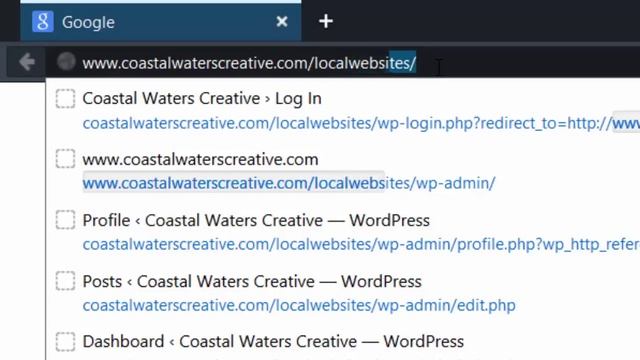The width and height of the screenshot is (640, 360).
Task: Open the wp-login.php redirect URL
Action: click(361, 123)
